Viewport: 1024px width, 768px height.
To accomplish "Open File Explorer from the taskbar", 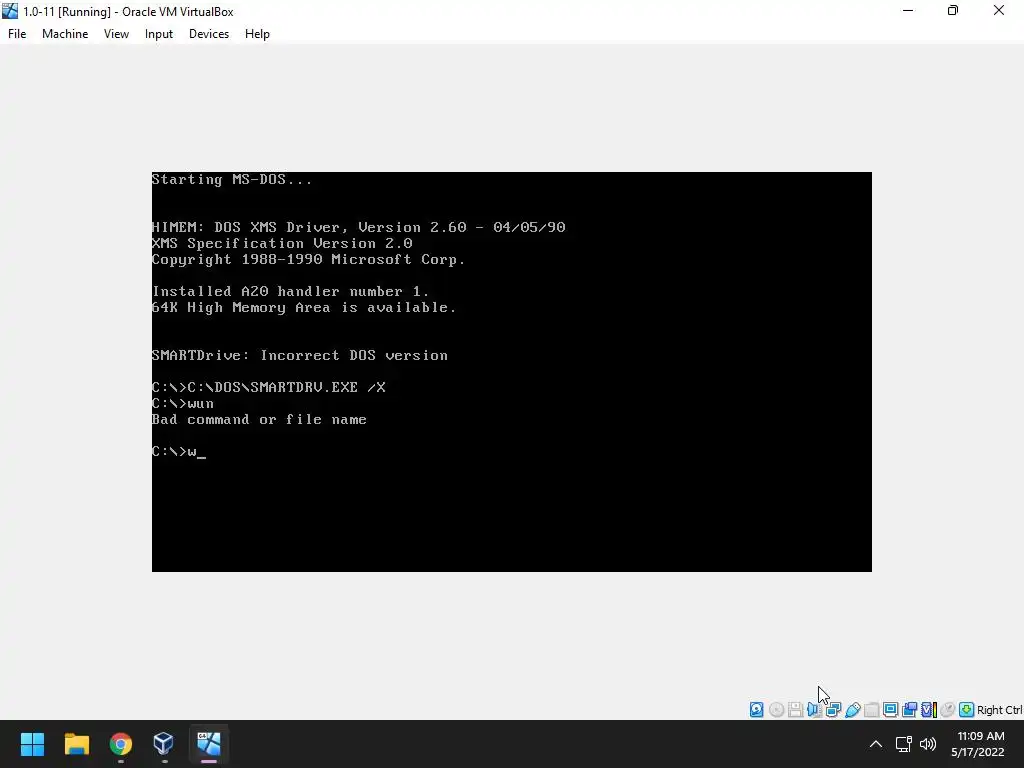I will [x=76, y=744].
